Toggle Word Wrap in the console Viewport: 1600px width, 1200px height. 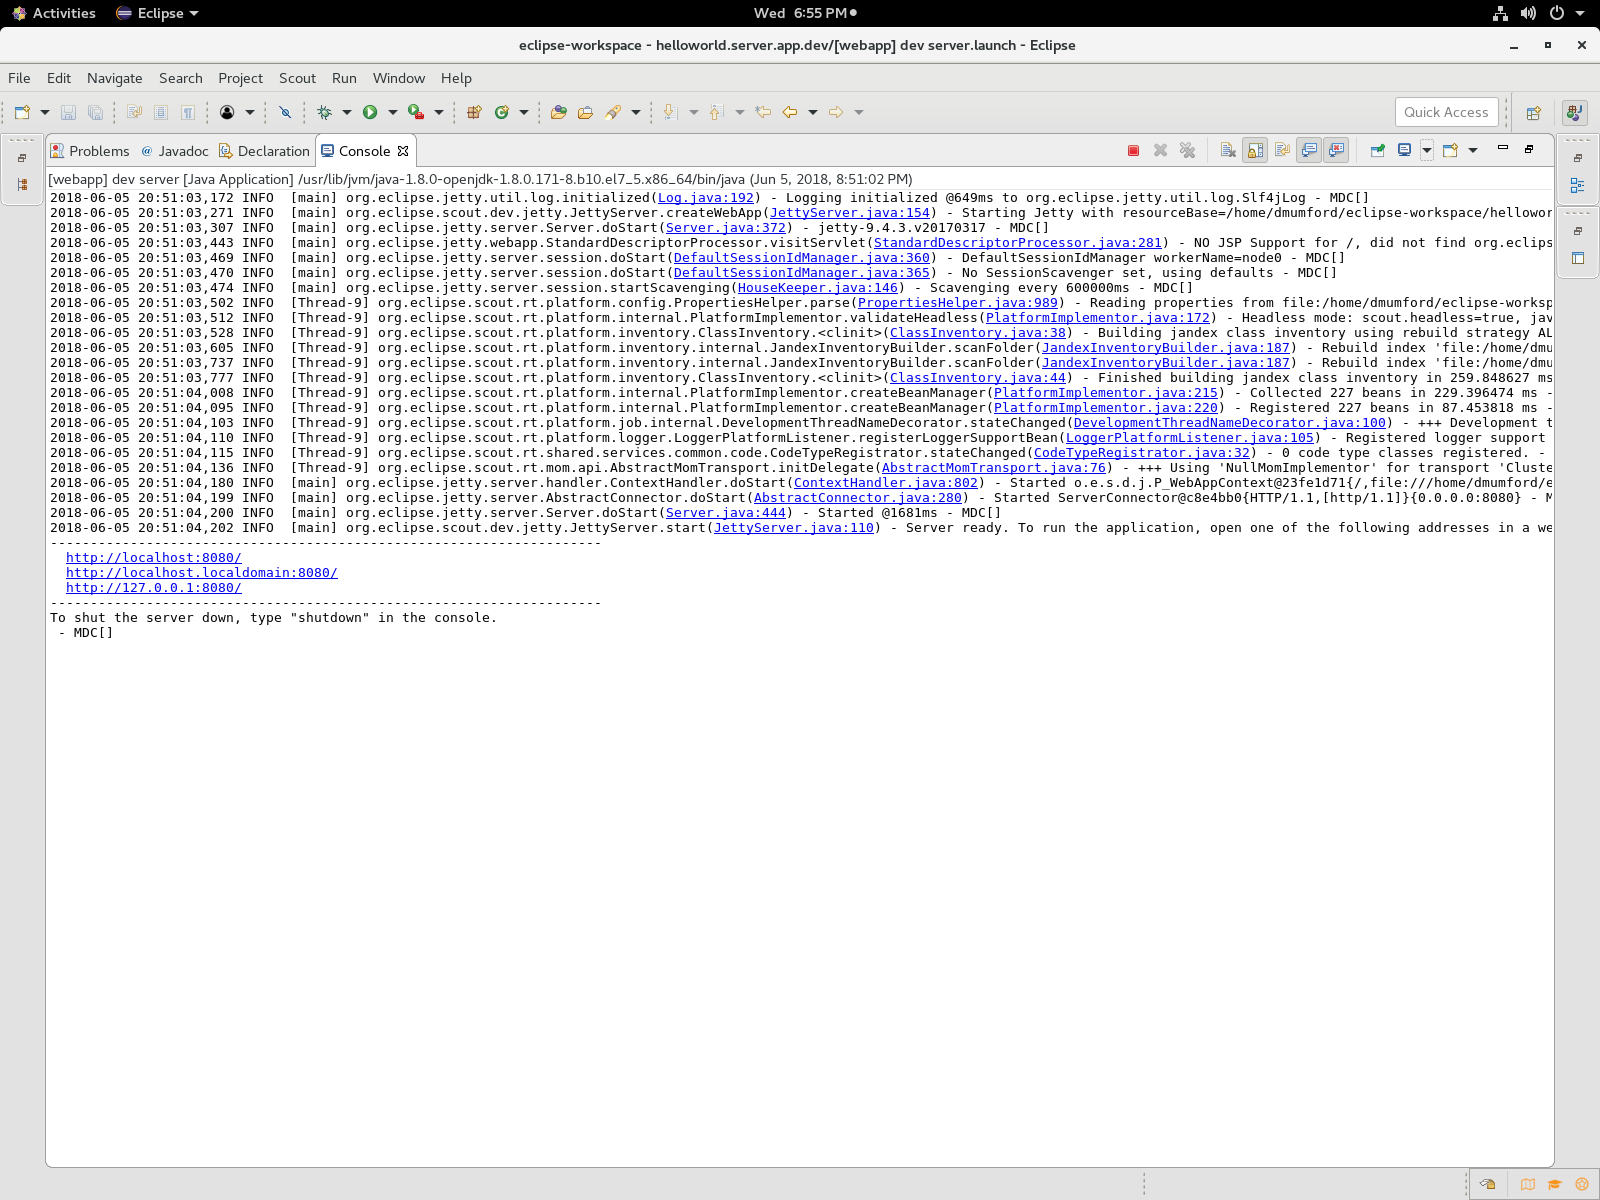1282,151
